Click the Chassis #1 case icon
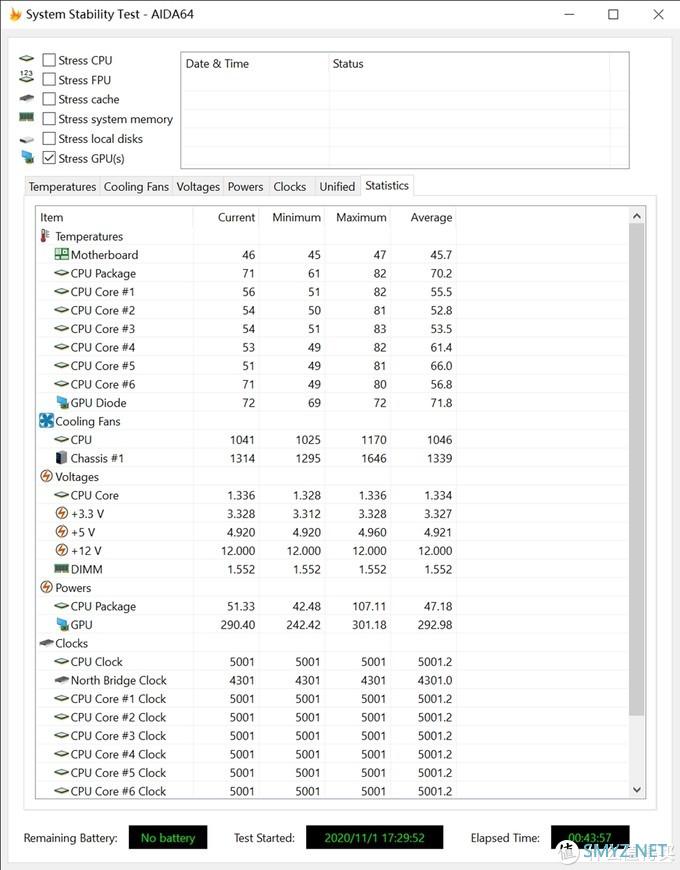Viewport: 680px width, 870px height. tap(62, 458)
